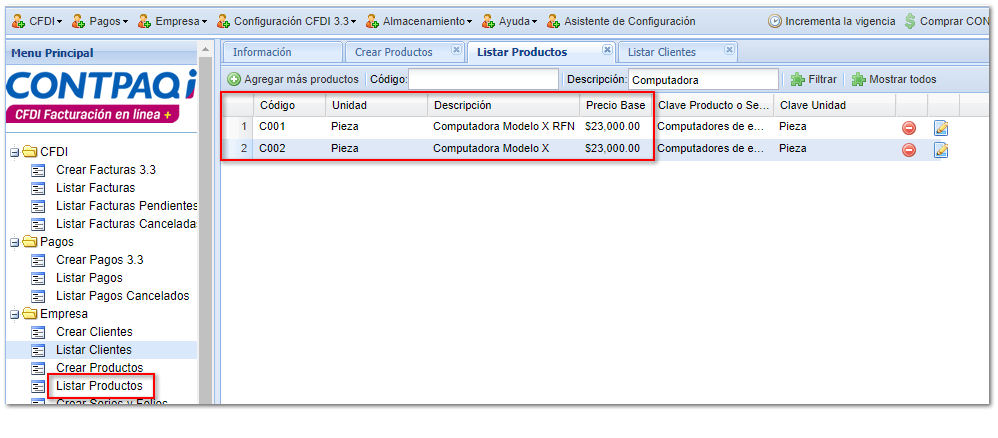The height and width of the screenshot is (438, 998).
Task: Open the Almacenamiento dropdown menu
Action: (420, 21)
